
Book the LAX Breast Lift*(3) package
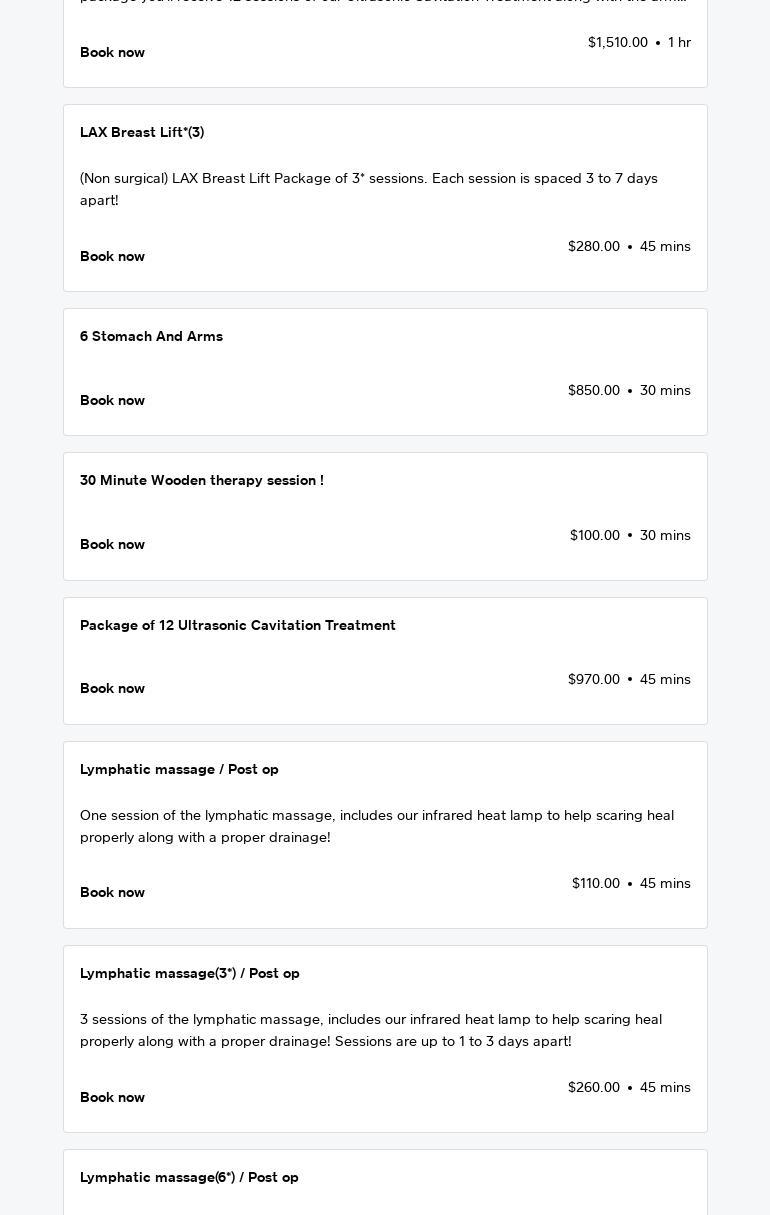pos(112,256)
